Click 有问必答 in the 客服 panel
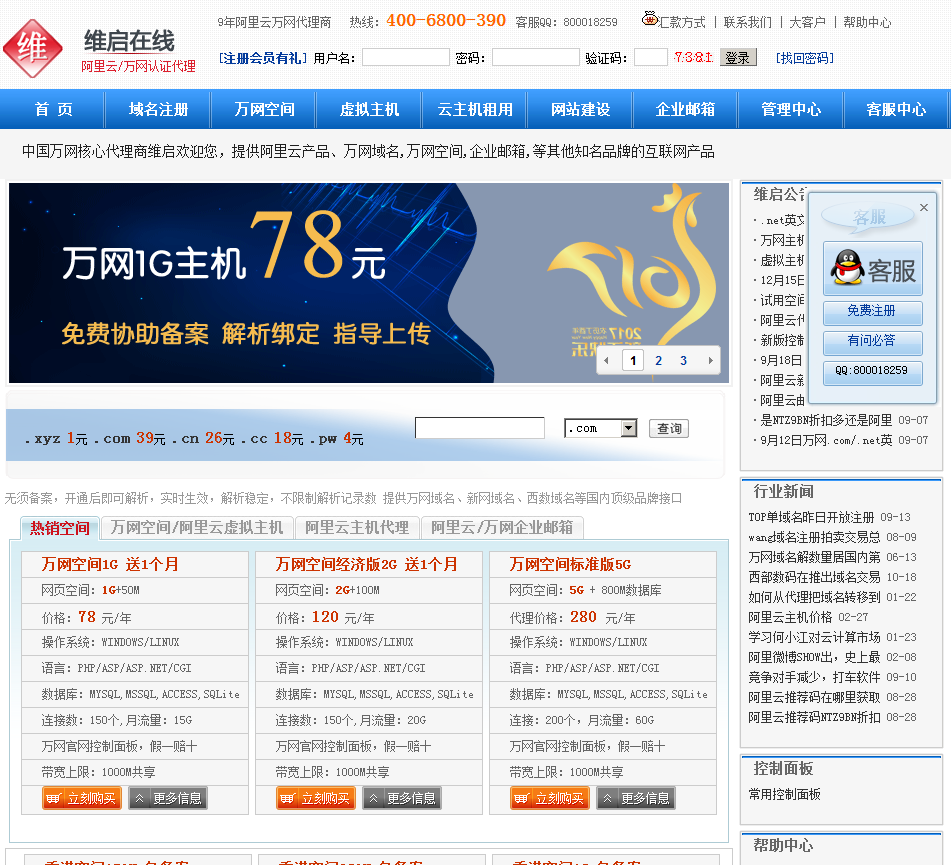The image size is (951, 865). tap(872, 341)
